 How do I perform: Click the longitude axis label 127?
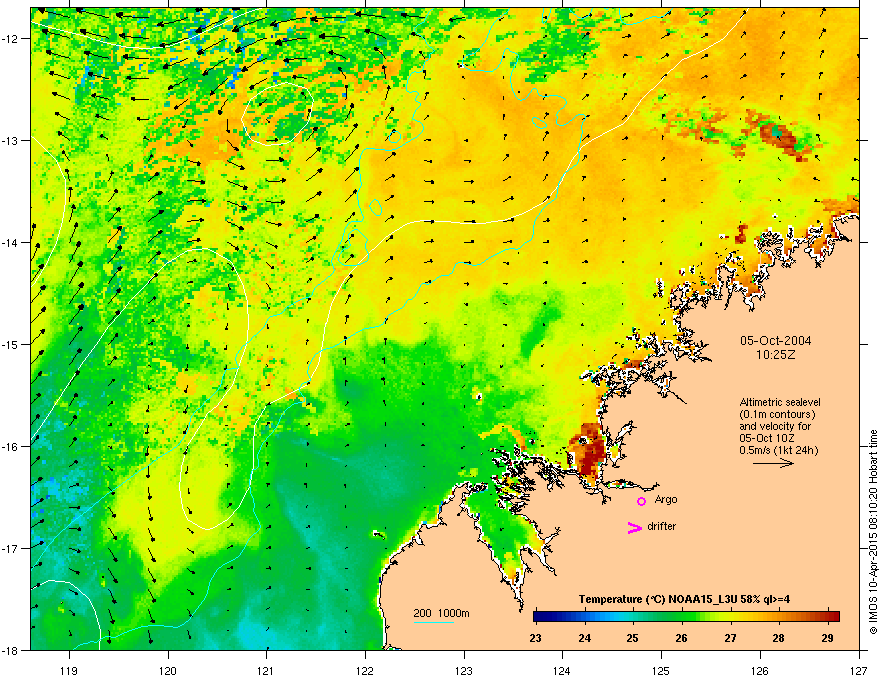[859, 670]
